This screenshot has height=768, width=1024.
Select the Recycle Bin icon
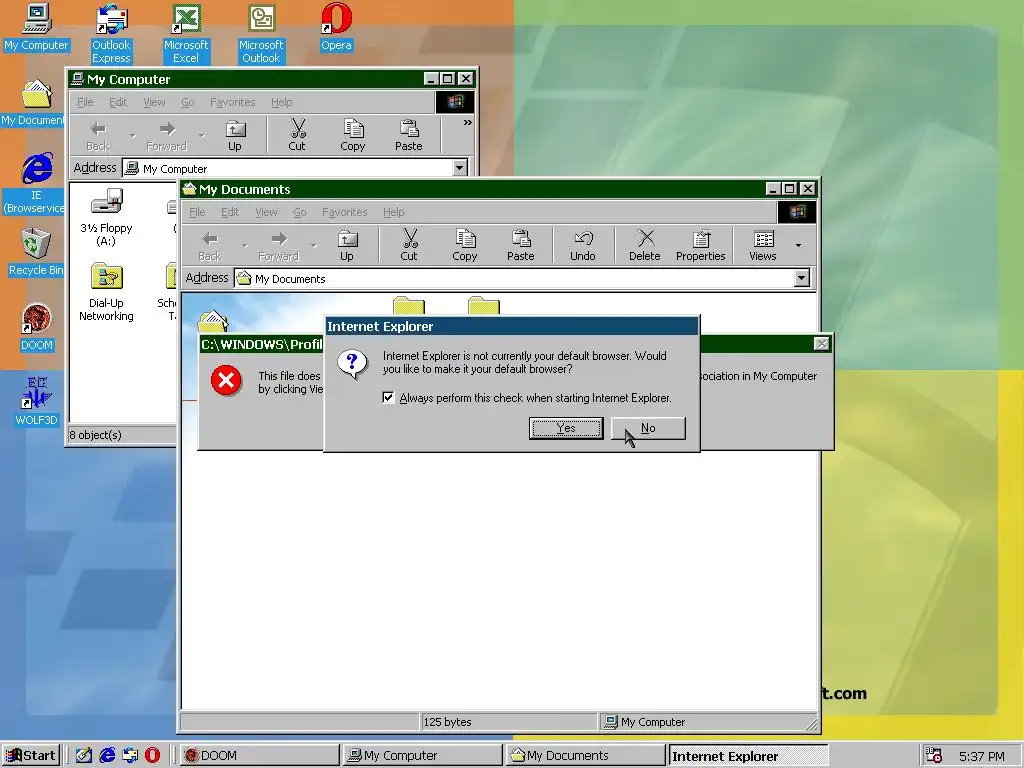tap(35, 252)
